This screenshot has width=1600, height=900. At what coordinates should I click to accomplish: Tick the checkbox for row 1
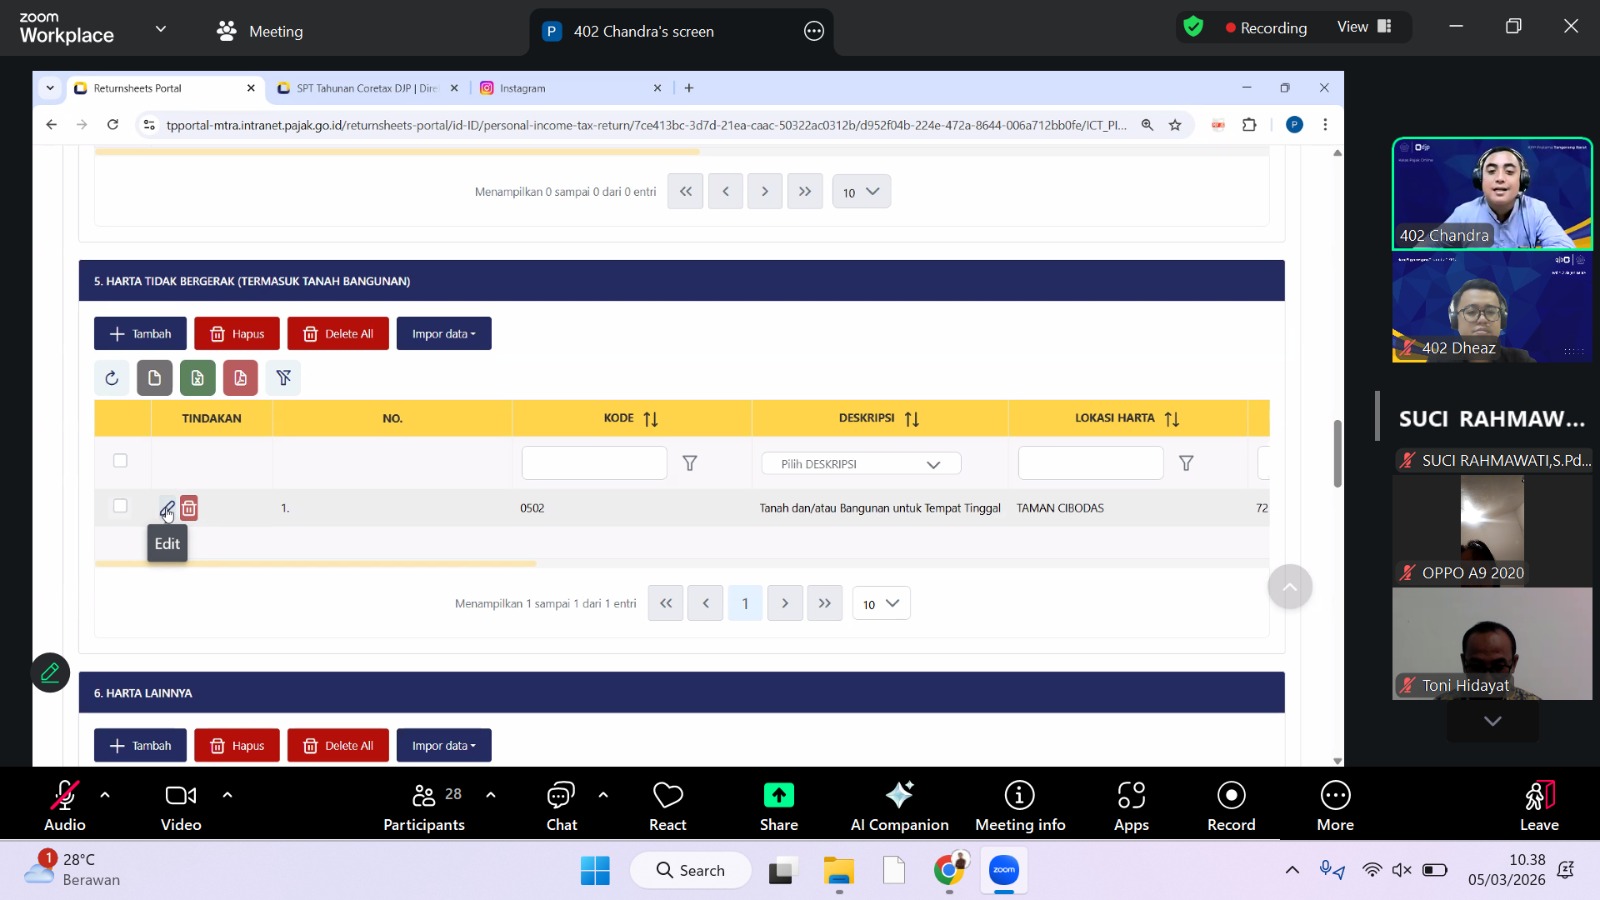120,506
